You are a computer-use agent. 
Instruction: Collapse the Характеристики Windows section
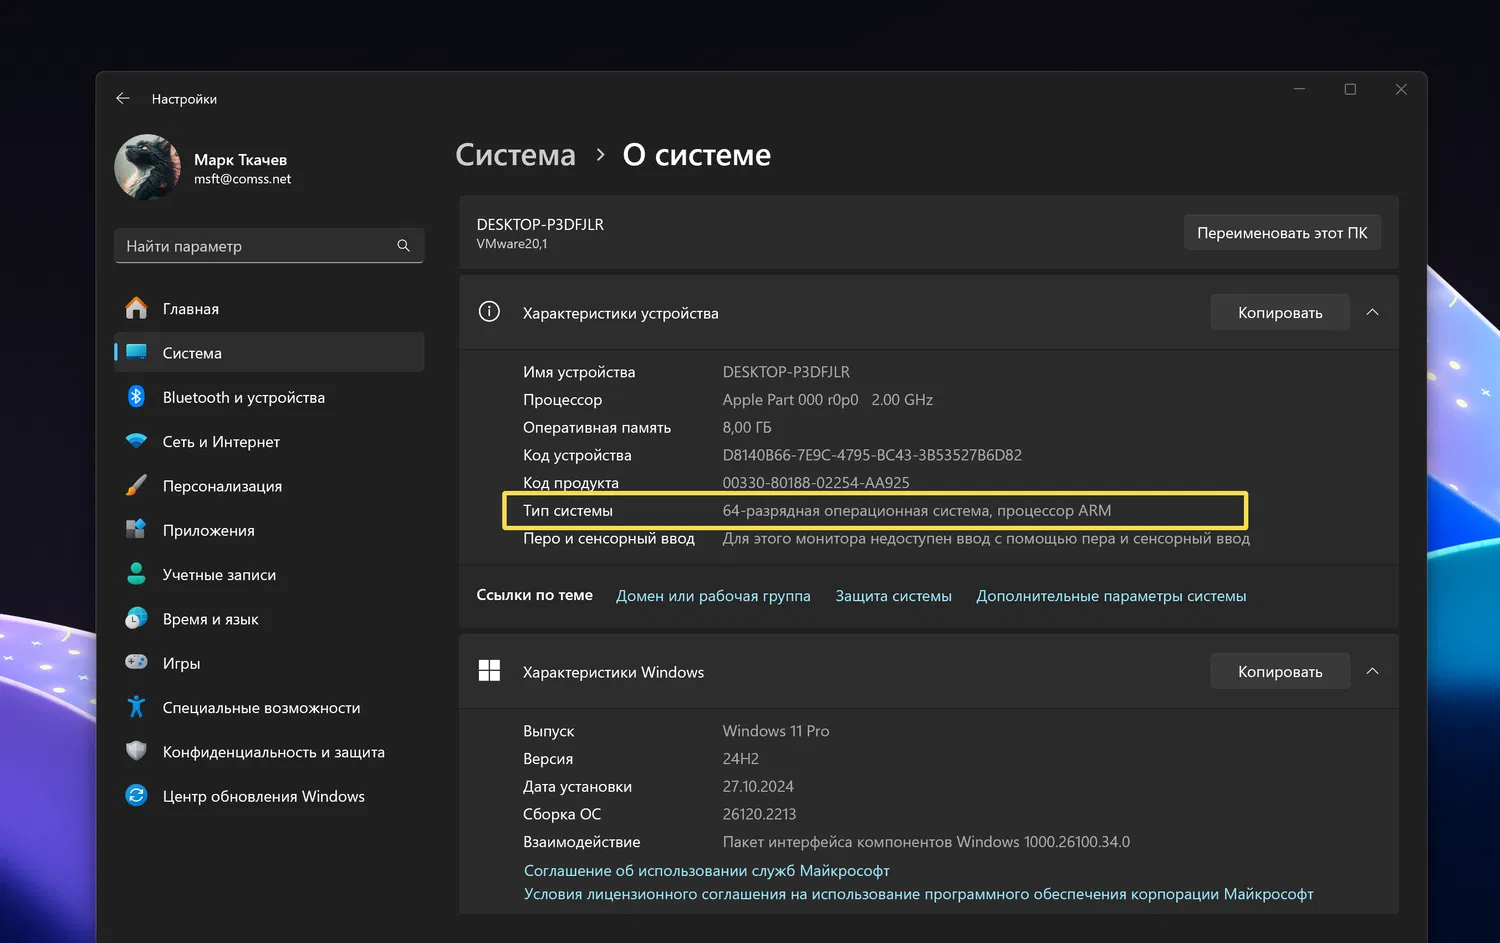(1372, 671)
